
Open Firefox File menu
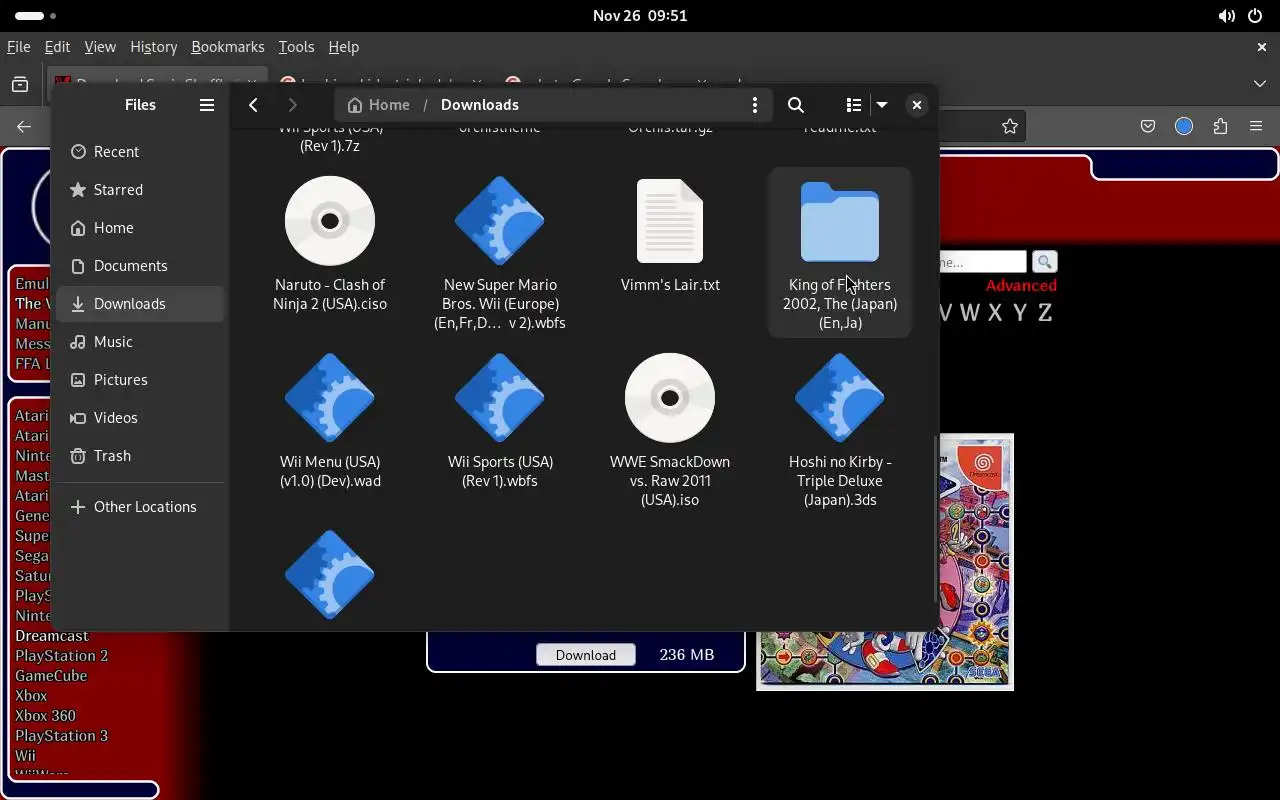click(x=18, y=47)
